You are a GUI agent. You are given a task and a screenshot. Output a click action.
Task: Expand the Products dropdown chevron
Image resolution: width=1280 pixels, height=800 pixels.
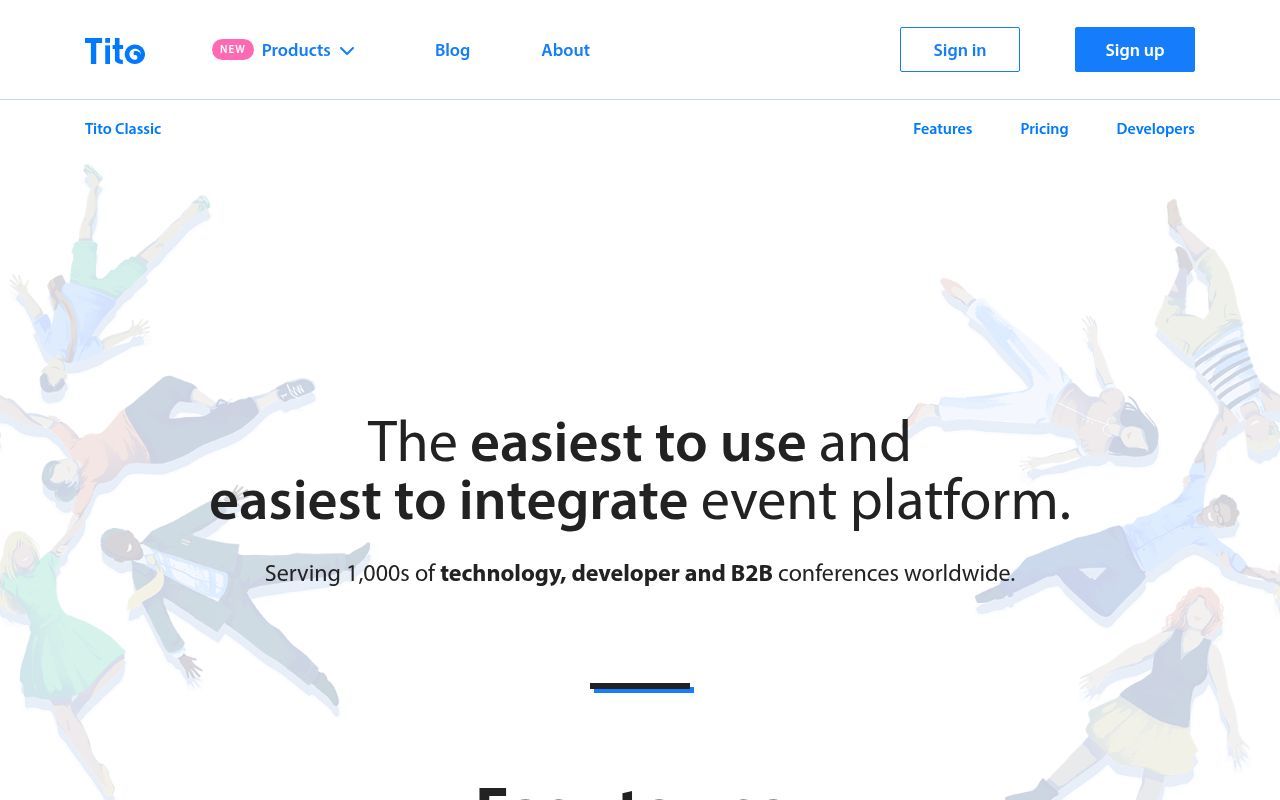tap(347, 51)
